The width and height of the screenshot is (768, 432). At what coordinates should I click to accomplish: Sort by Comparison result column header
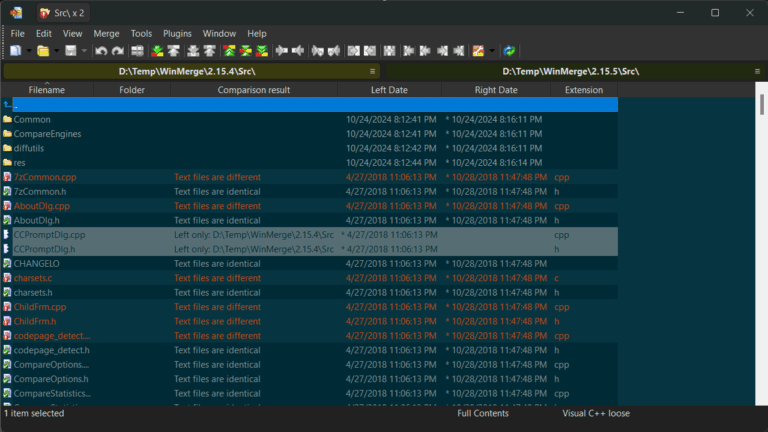(x=254, y=90)
